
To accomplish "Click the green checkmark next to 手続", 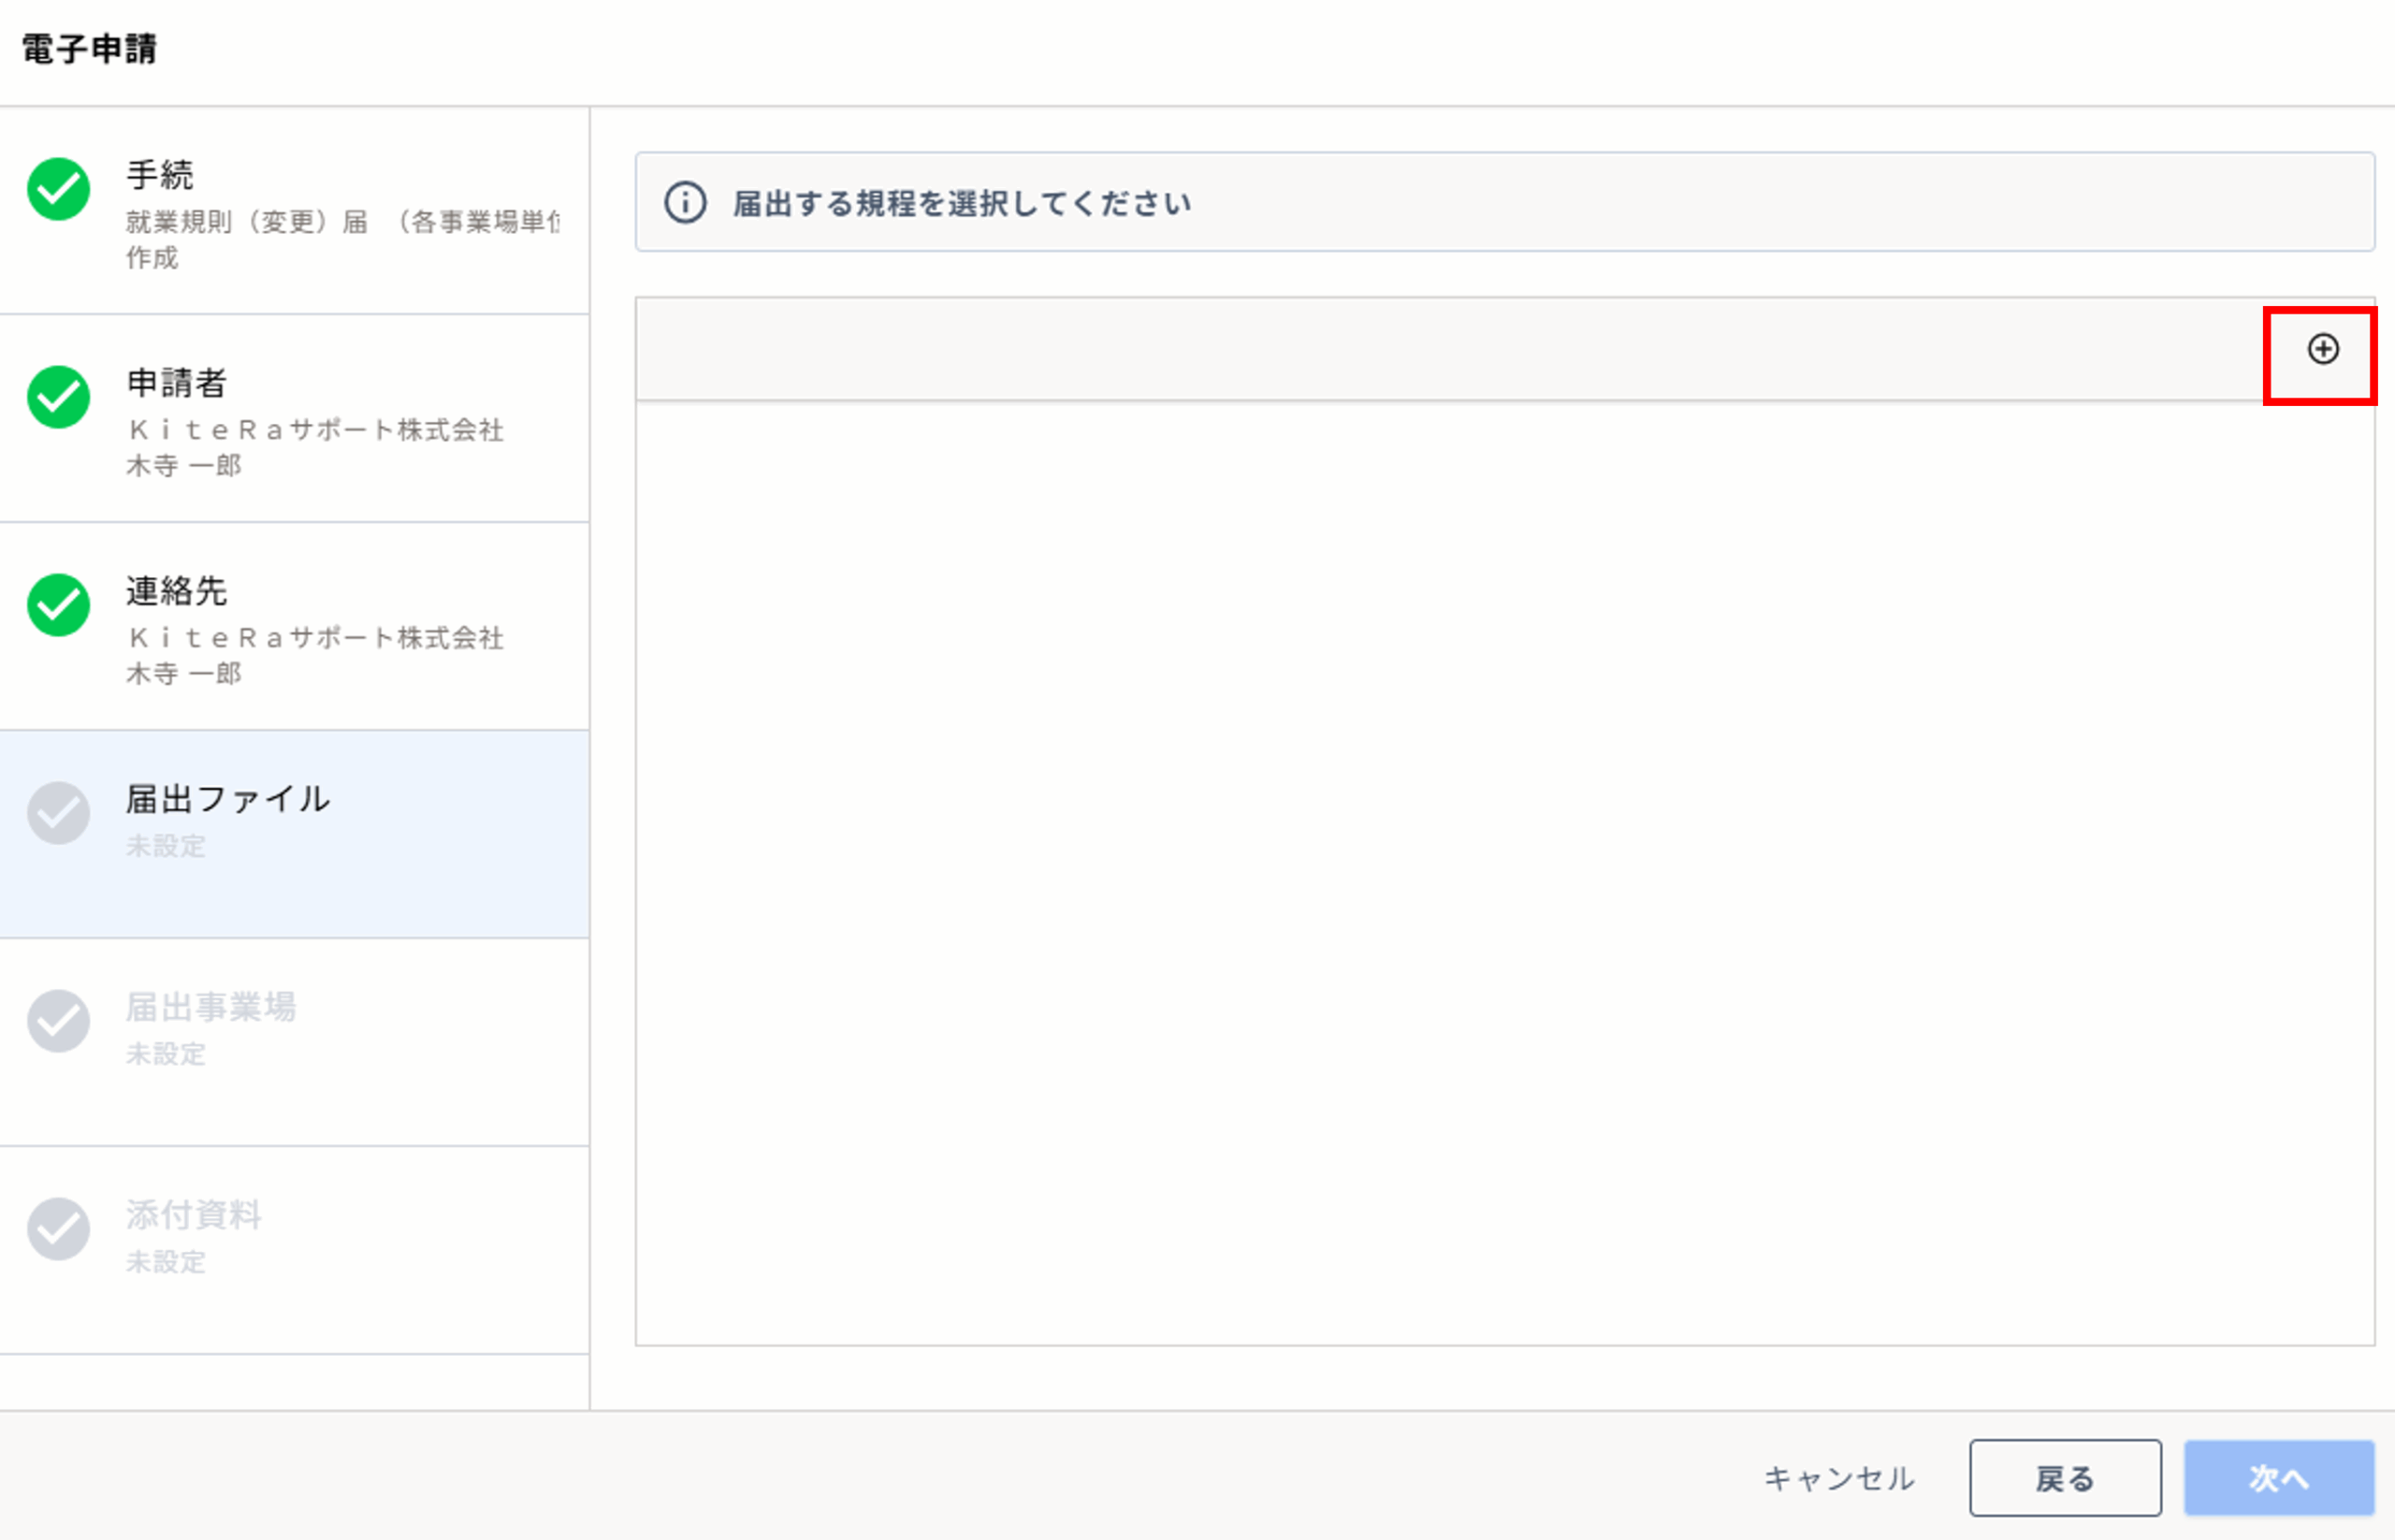I will tap(58, 189).
